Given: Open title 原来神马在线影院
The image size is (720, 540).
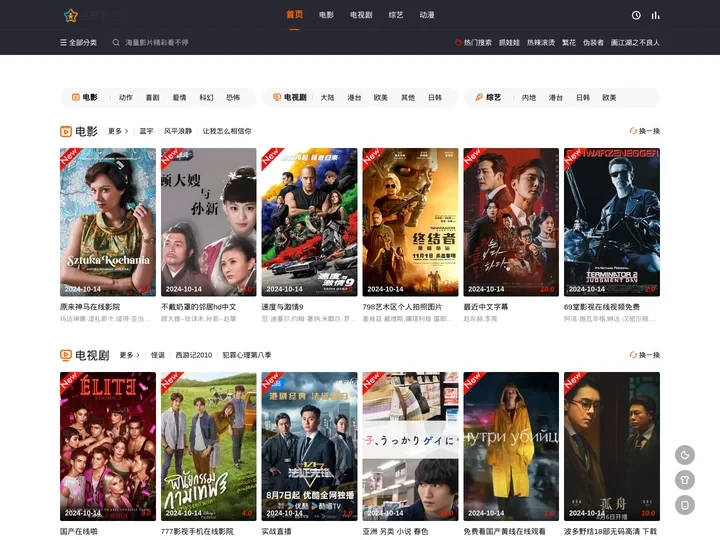Looking at the screenshot, I should click(x=90, y=307).
